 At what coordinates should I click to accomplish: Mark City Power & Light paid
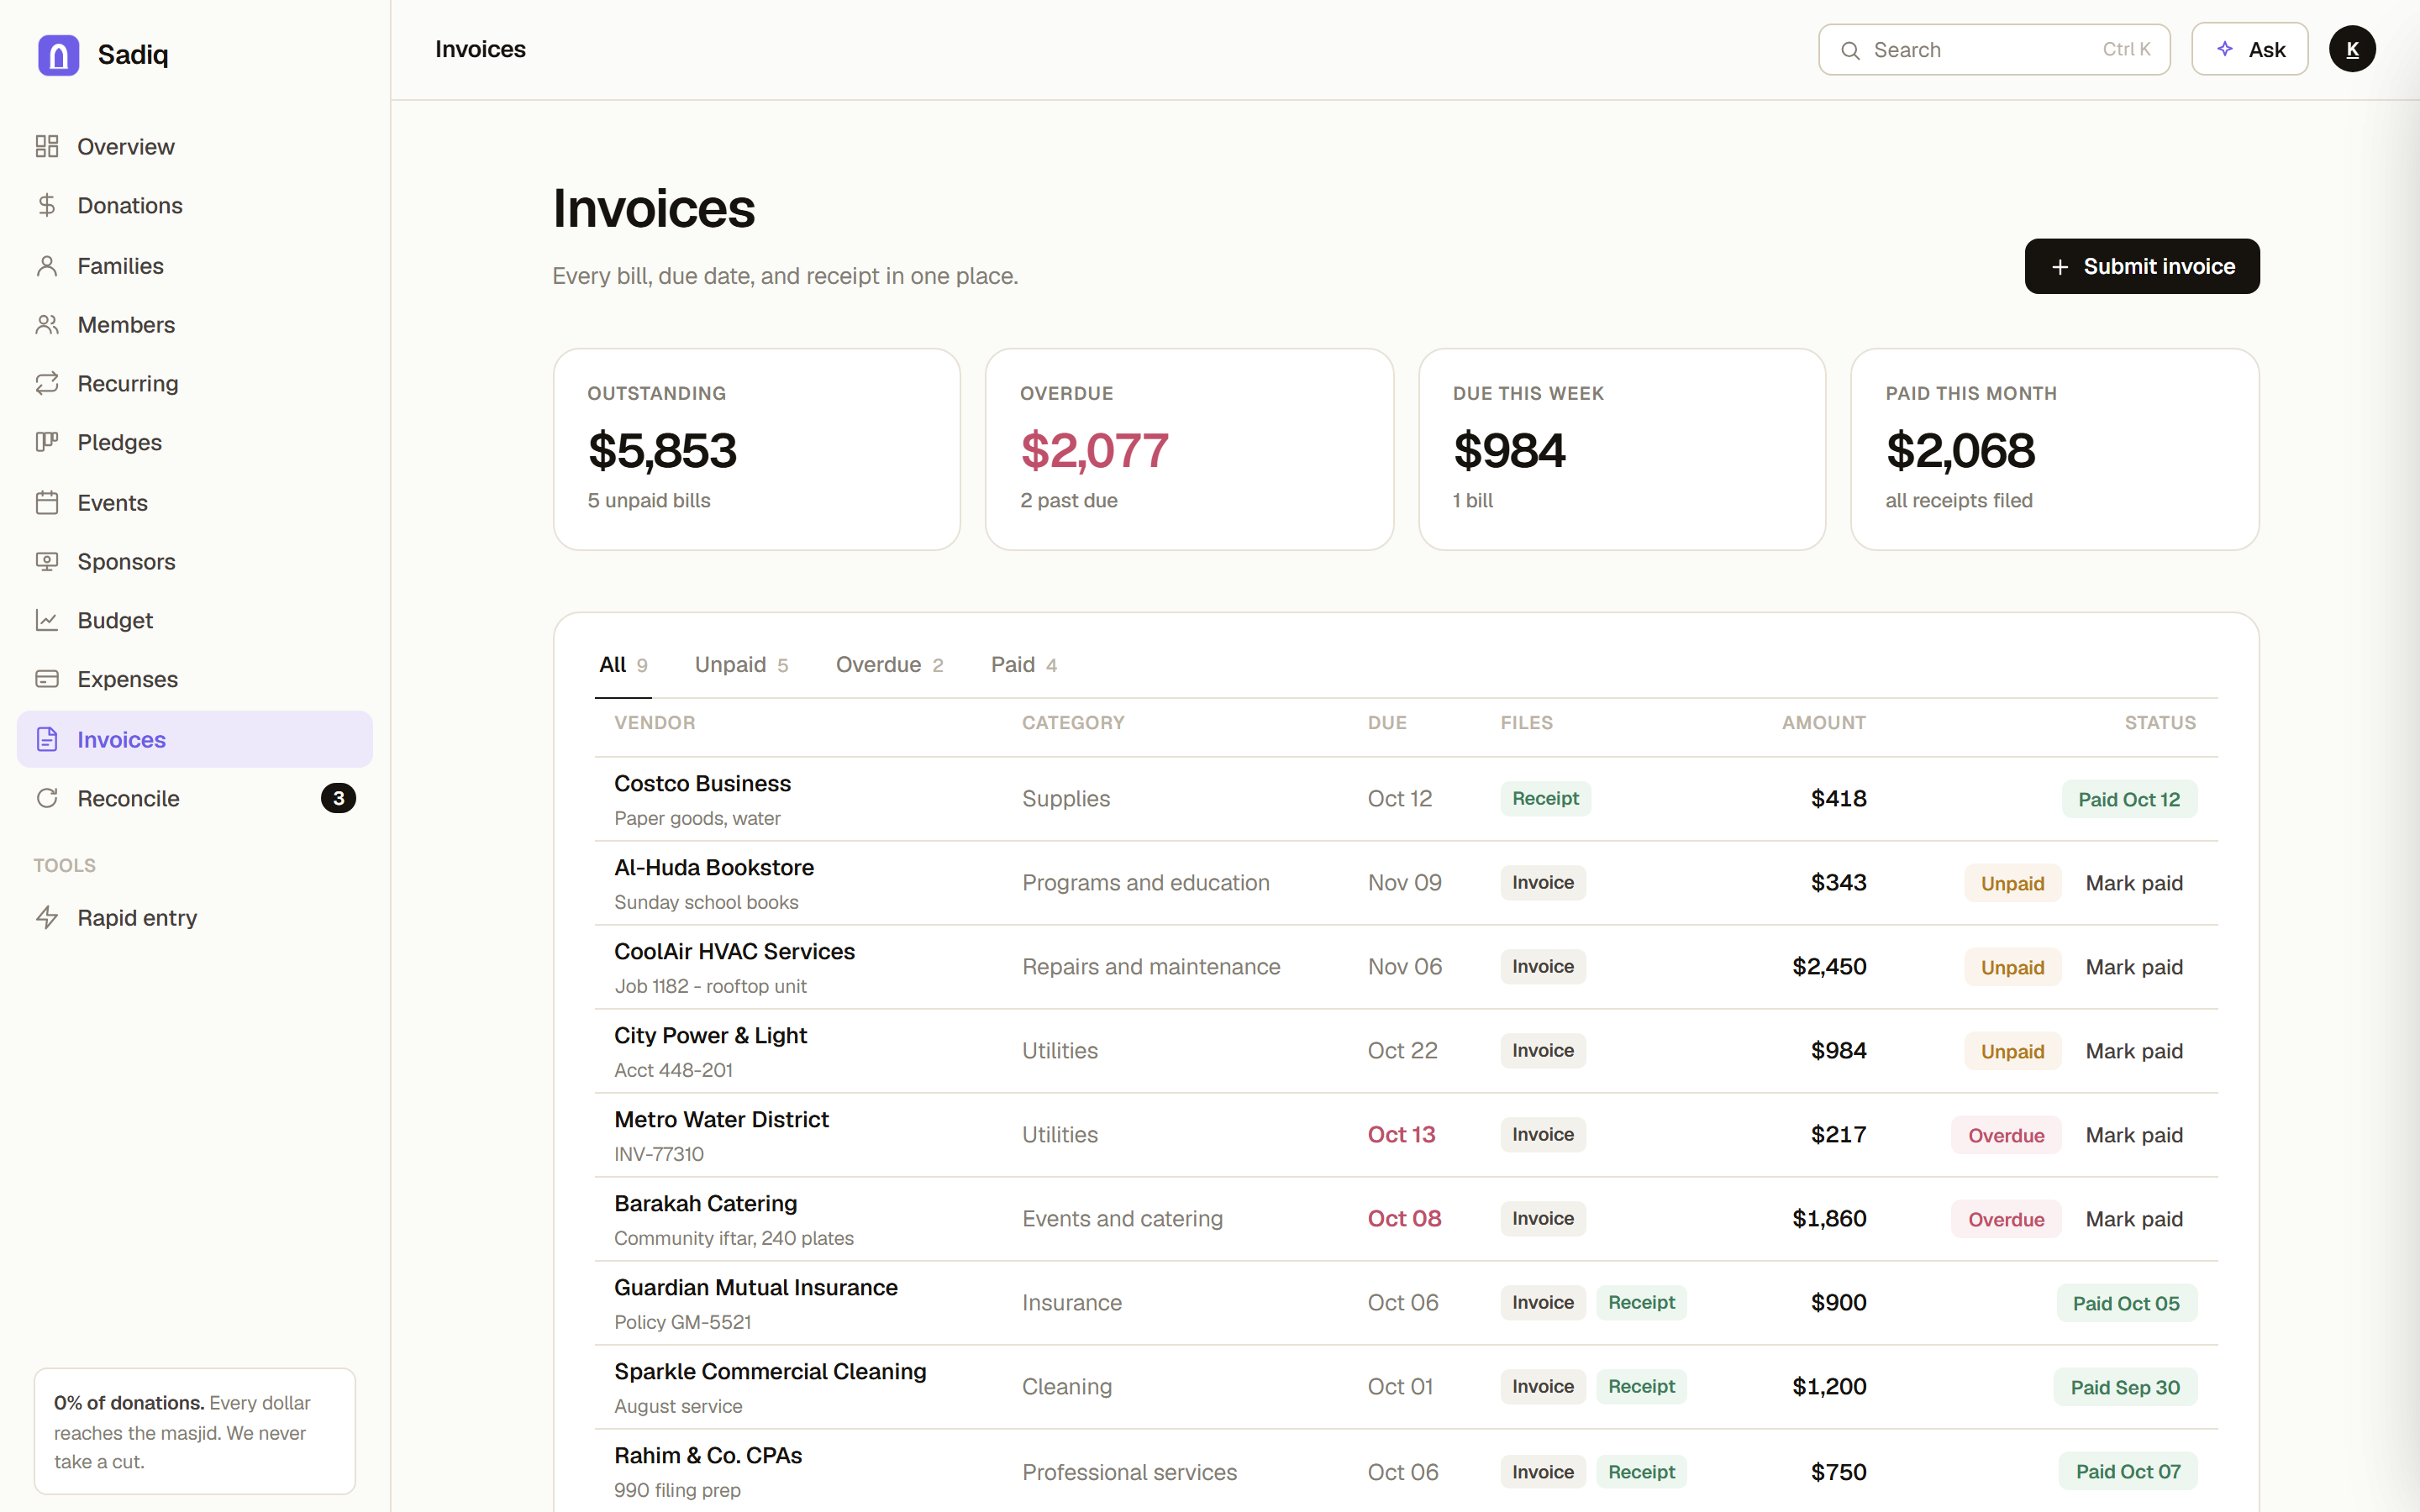(x=2134, y=1052)
